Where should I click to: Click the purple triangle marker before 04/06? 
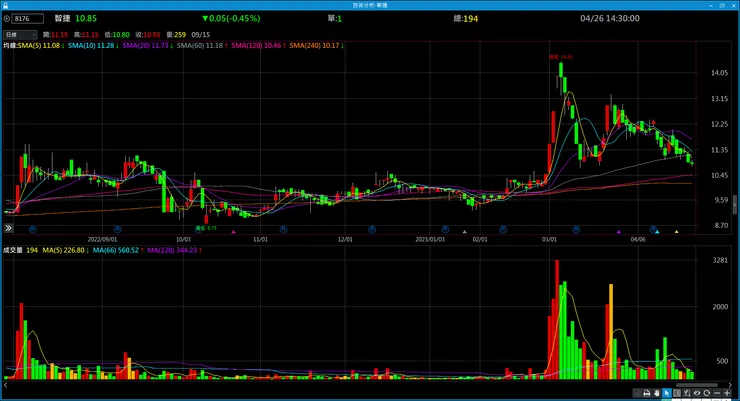click(619, 232)
